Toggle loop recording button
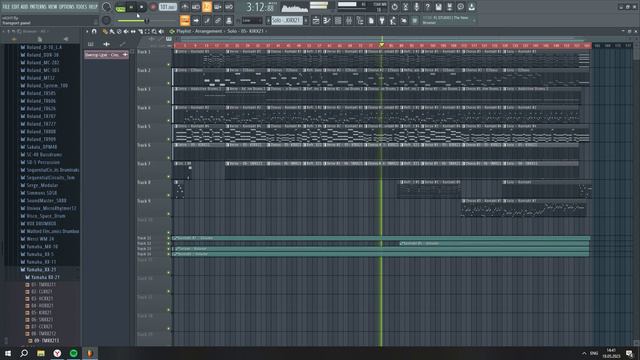Screen dimensions: 640x360 pyautogui.click(x=229, y=7)
